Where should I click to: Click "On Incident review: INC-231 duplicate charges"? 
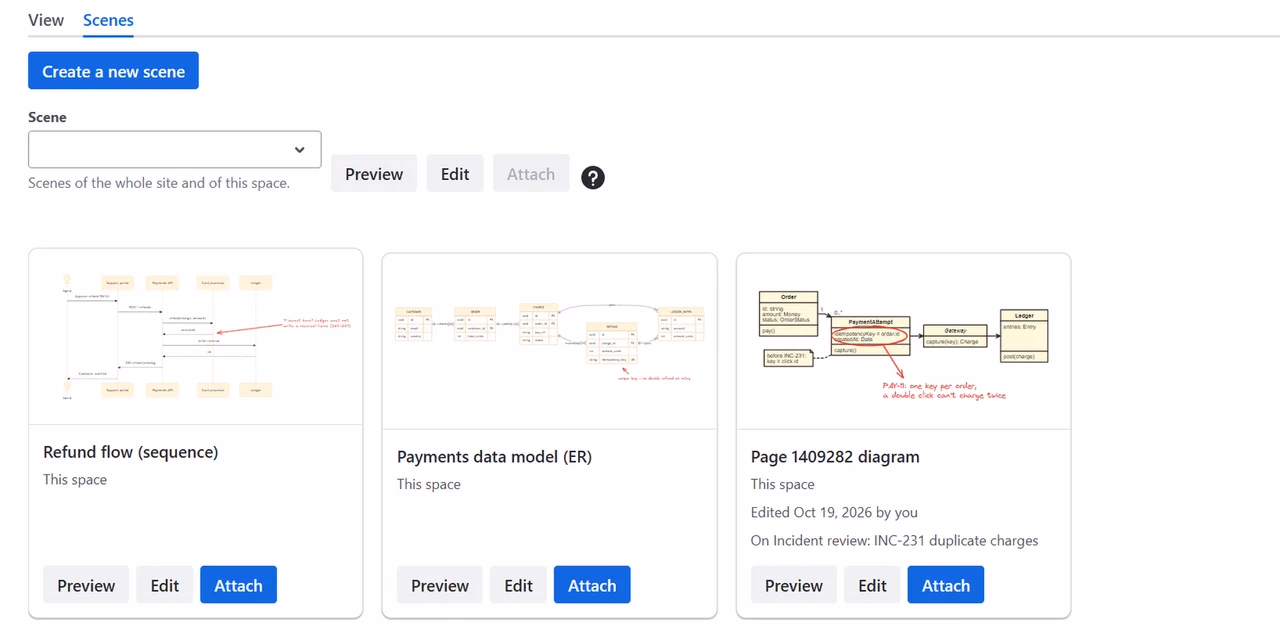895,540
